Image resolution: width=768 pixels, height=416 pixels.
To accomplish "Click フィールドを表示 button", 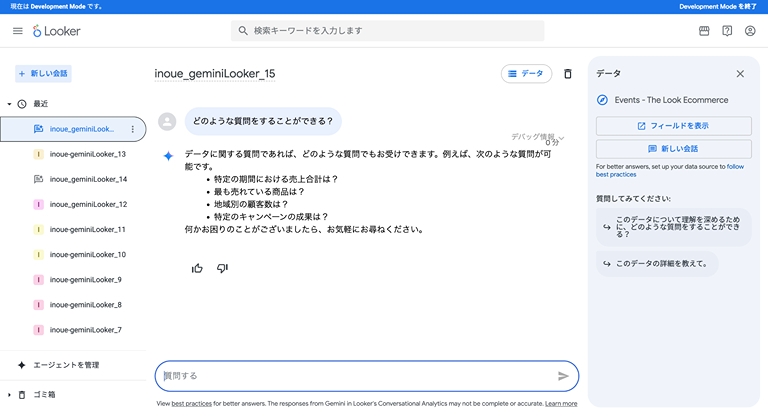I will pyautogui.click(x=673, y=126).
